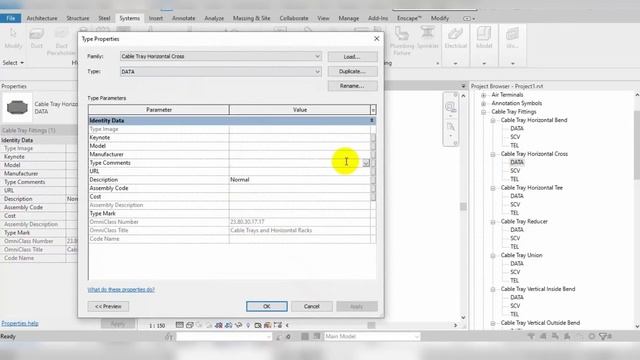Collapse the Identity Data parameter group

[372, 120]
